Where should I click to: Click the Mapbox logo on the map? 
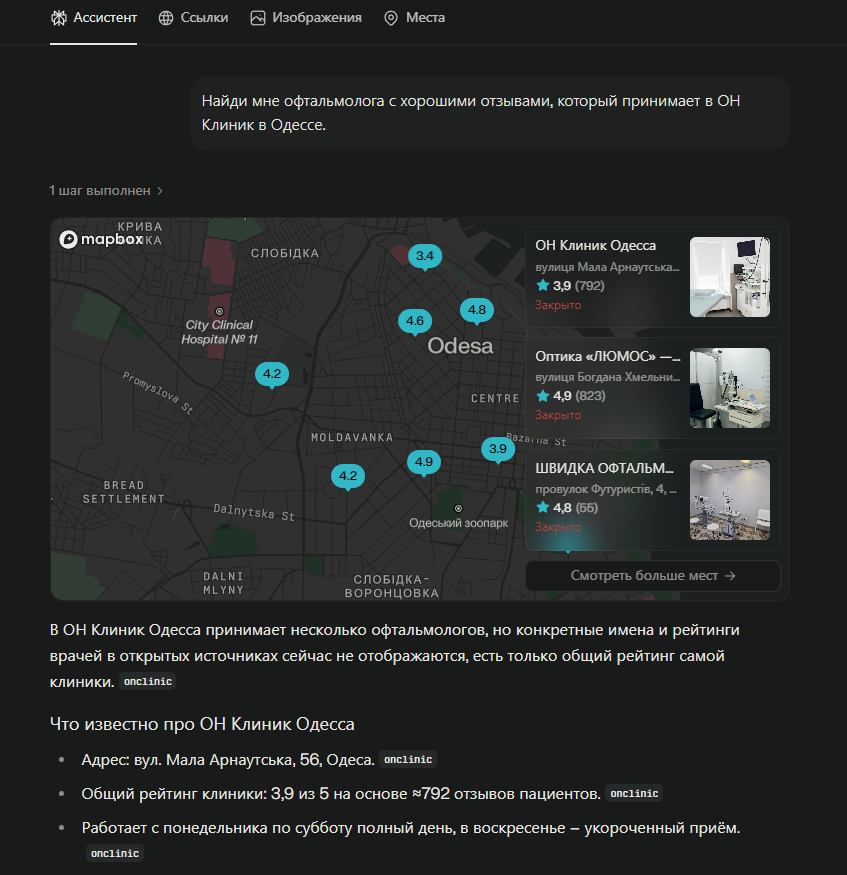coord(101,240)
